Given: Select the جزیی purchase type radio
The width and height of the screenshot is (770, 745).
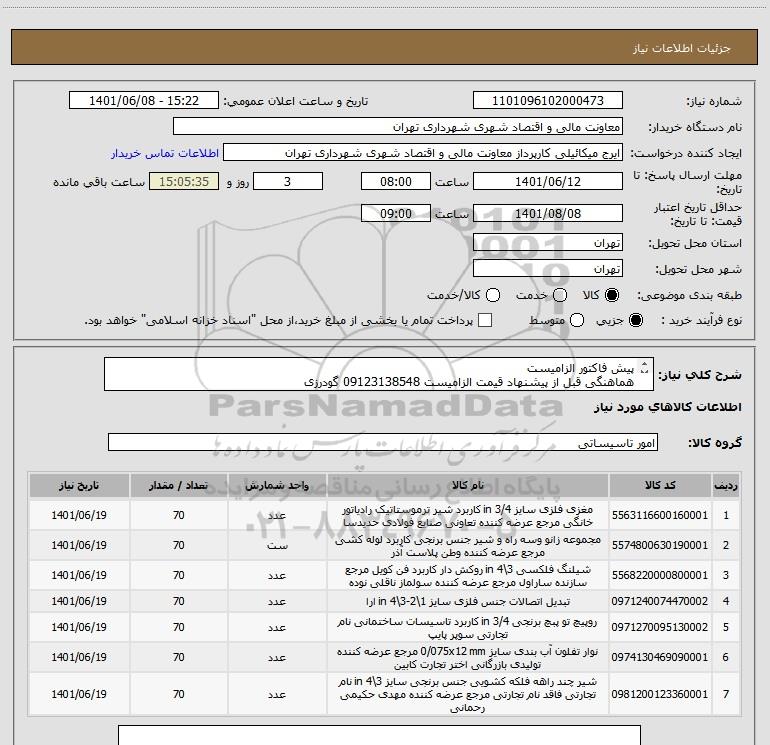Looking at the screenshot, I should [x=636, y=321].
